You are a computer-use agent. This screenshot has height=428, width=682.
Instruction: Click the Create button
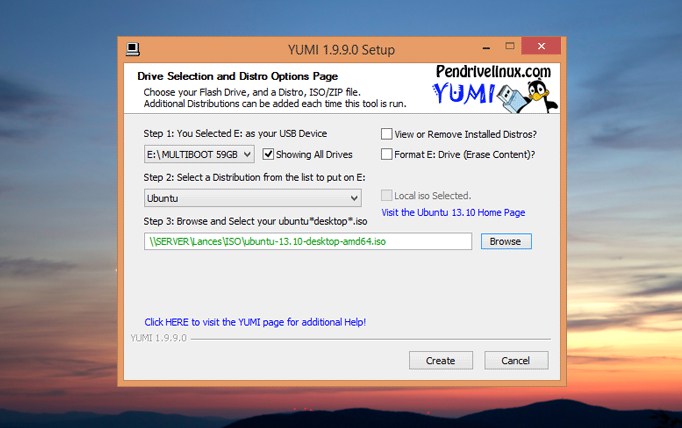pyautogui.click(x=441, y=361)
